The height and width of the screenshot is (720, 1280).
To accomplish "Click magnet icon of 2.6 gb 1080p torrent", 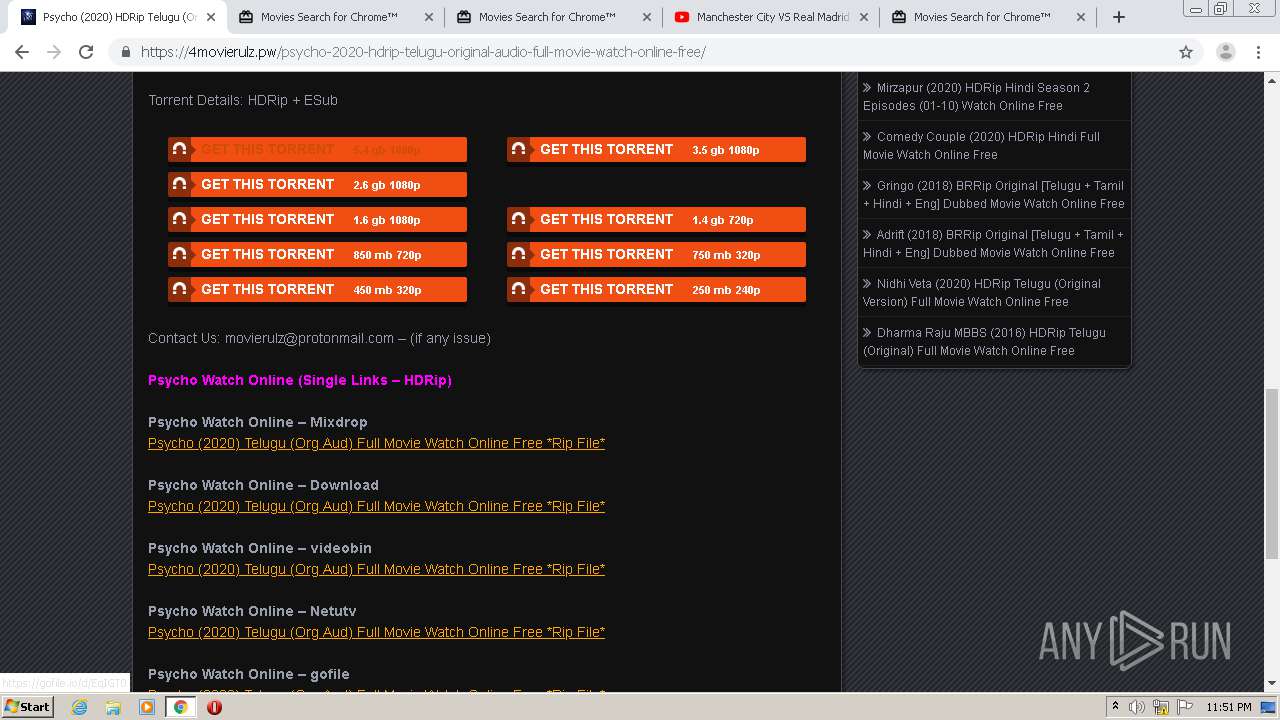I will (179, 184).
